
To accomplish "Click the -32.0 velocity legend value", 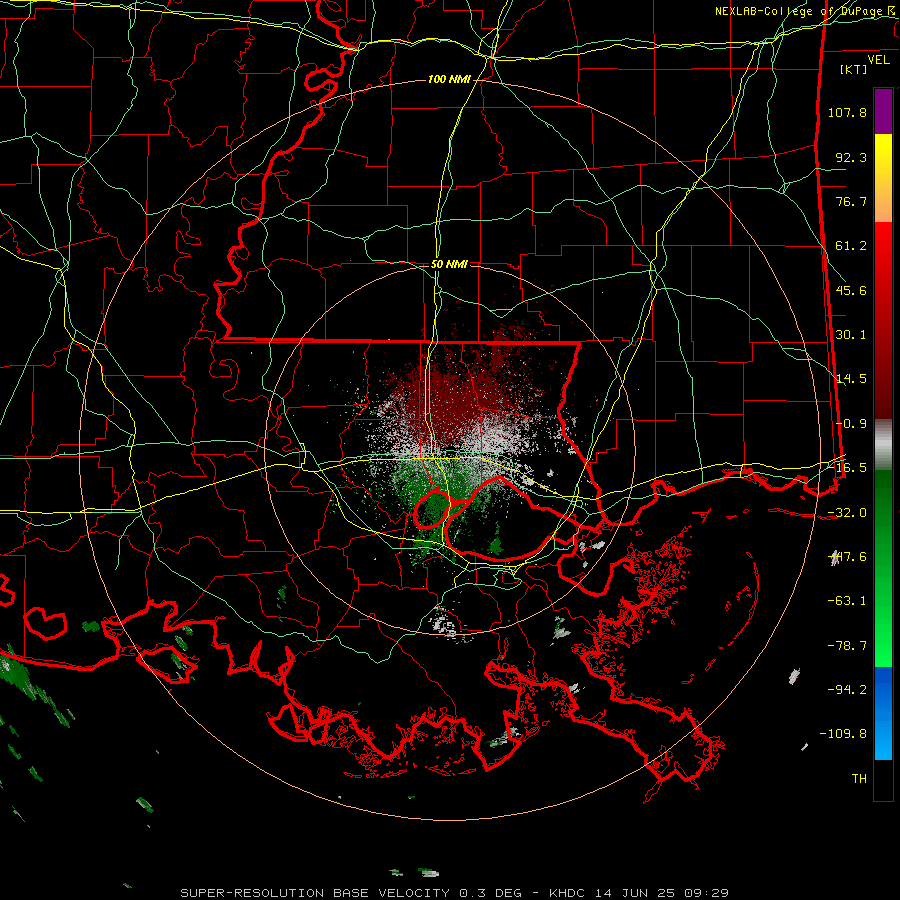I will 847,513.
